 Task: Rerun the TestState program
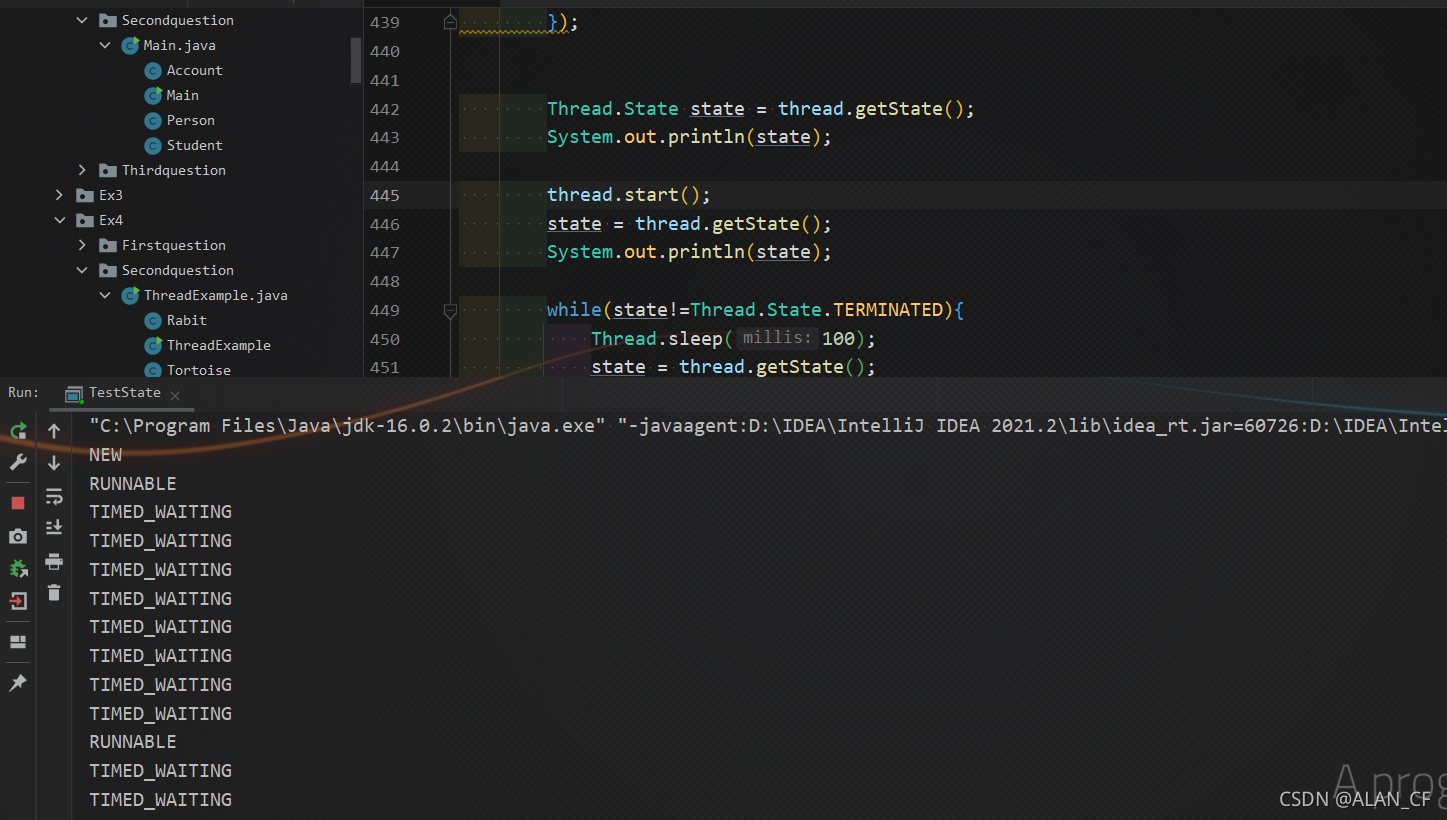click(18, 431)
